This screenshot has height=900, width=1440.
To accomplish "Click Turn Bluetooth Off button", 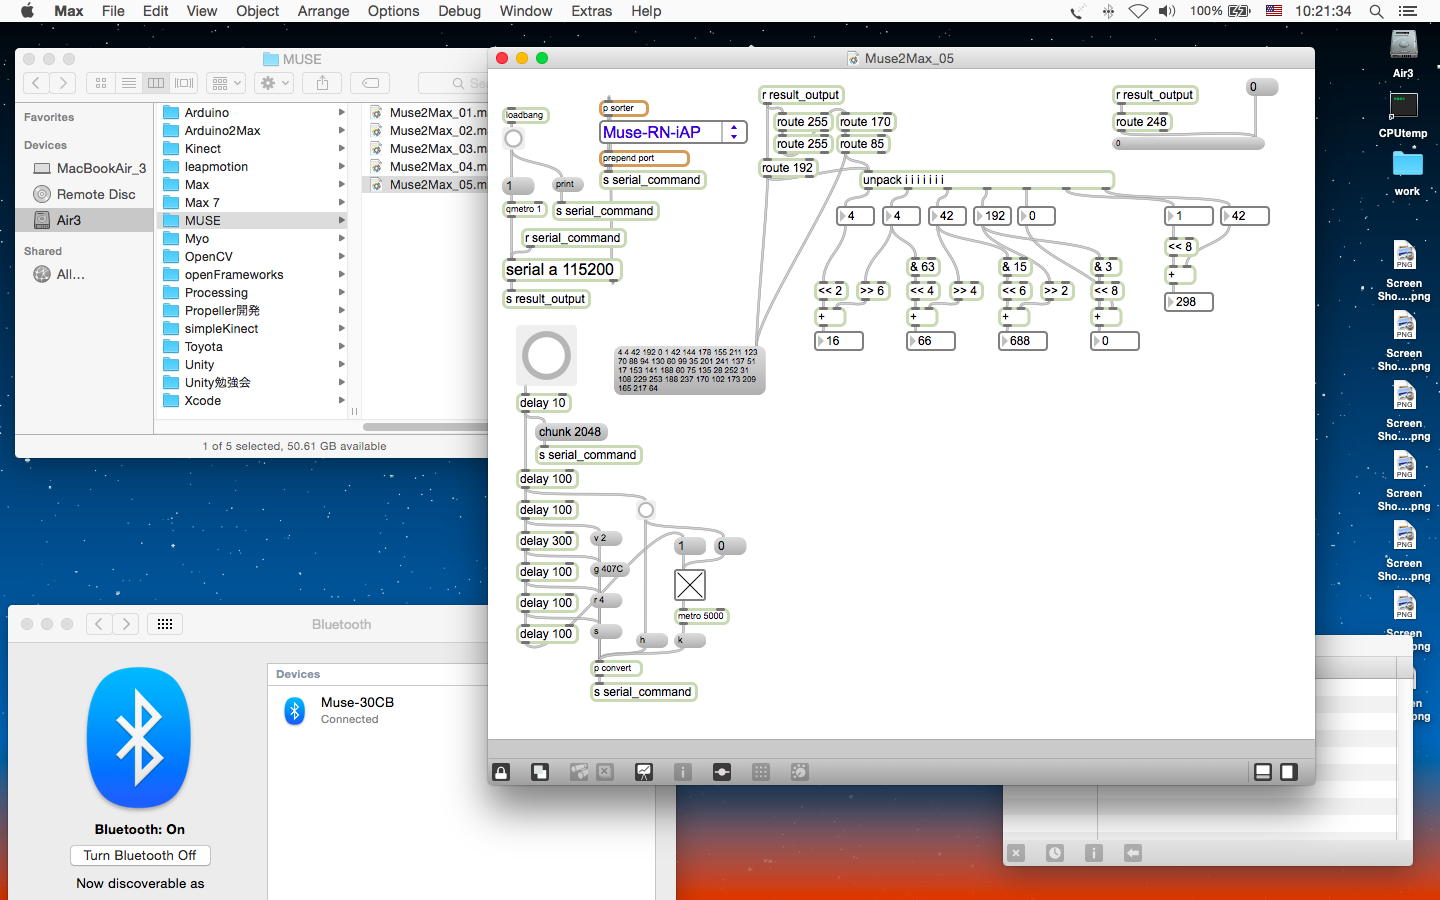I will click(x=140, y=855).
